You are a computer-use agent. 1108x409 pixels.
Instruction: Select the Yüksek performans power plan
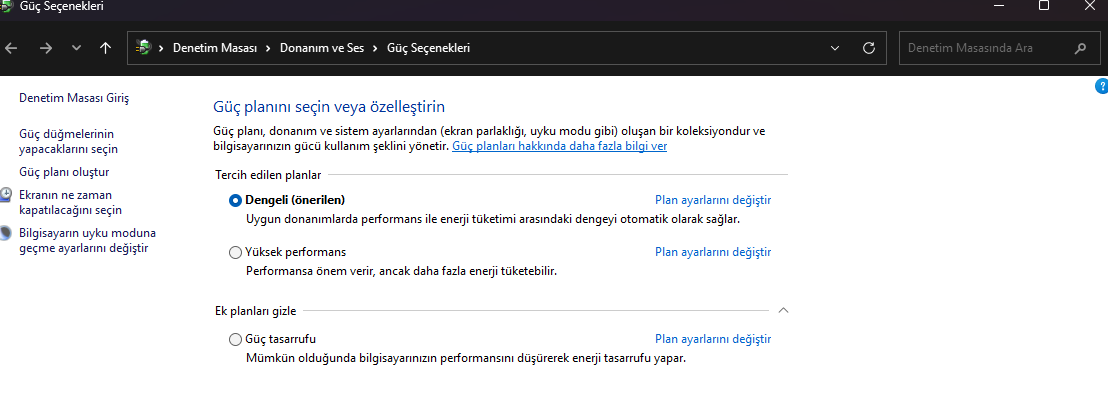coord(235,253)
